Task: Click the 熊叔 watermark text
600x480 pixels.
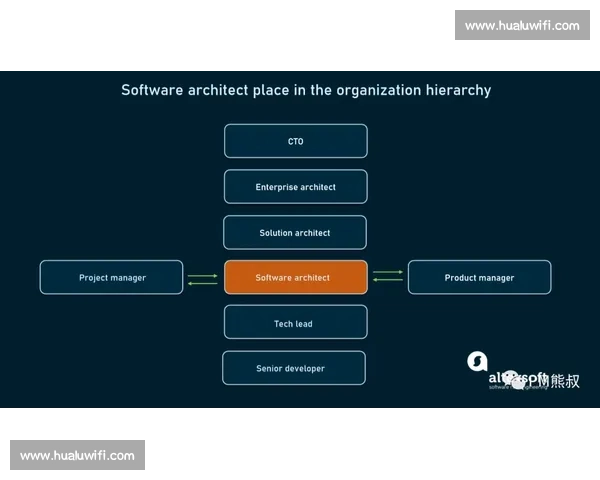Action: click(562, 380)
